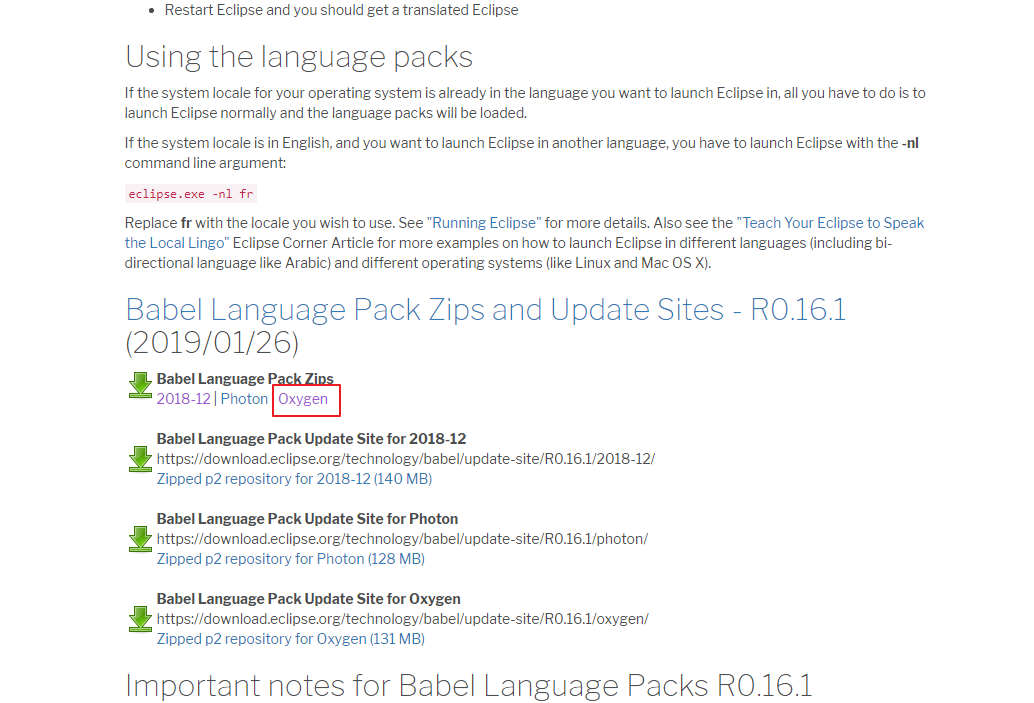This screenshot has width=1034, height=703.
Task: Open the Oxygen language pack zips link
Action: point(303,399)
